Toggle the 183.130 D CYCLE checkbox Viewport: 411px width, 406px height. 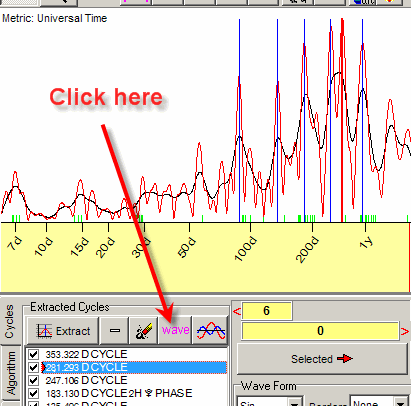coord(34,393)
